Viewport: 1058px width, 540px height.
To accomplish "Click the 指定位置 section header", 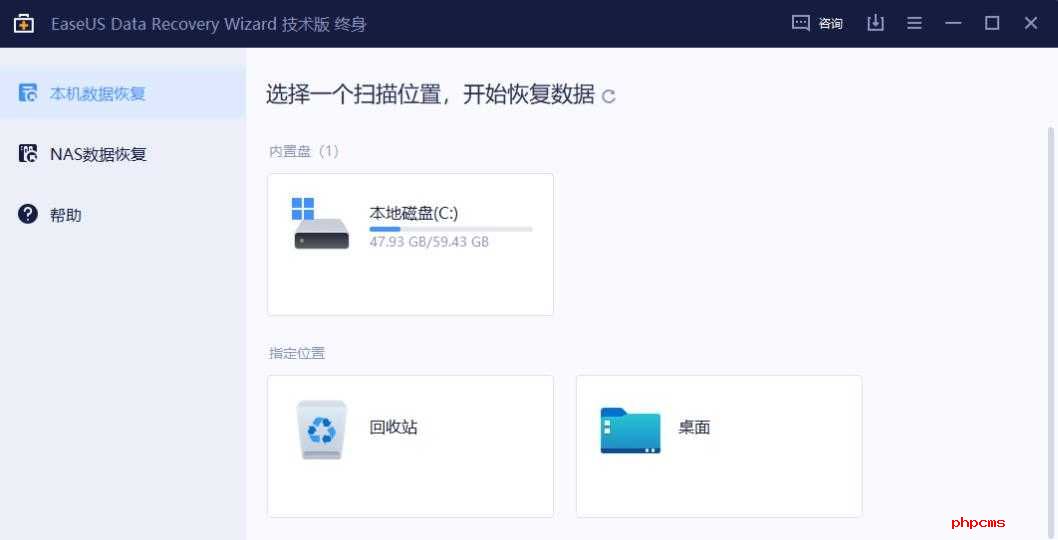I will coord(297,353).
